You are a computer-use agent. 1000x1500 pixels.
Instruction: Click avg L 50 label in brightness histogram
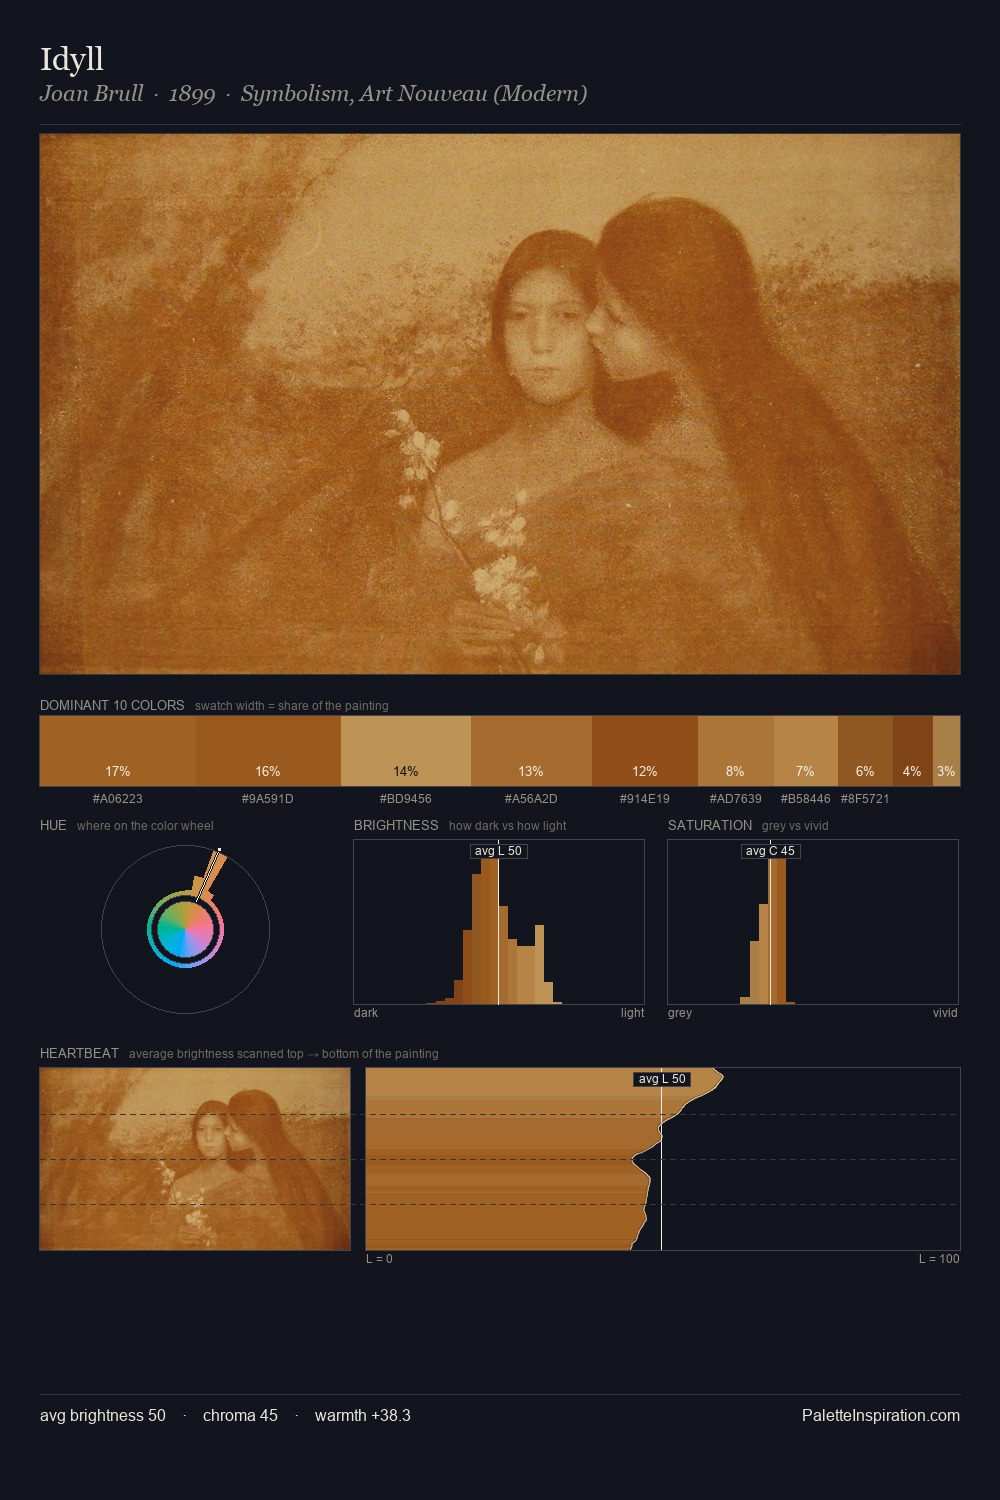[x=498, y=851]
